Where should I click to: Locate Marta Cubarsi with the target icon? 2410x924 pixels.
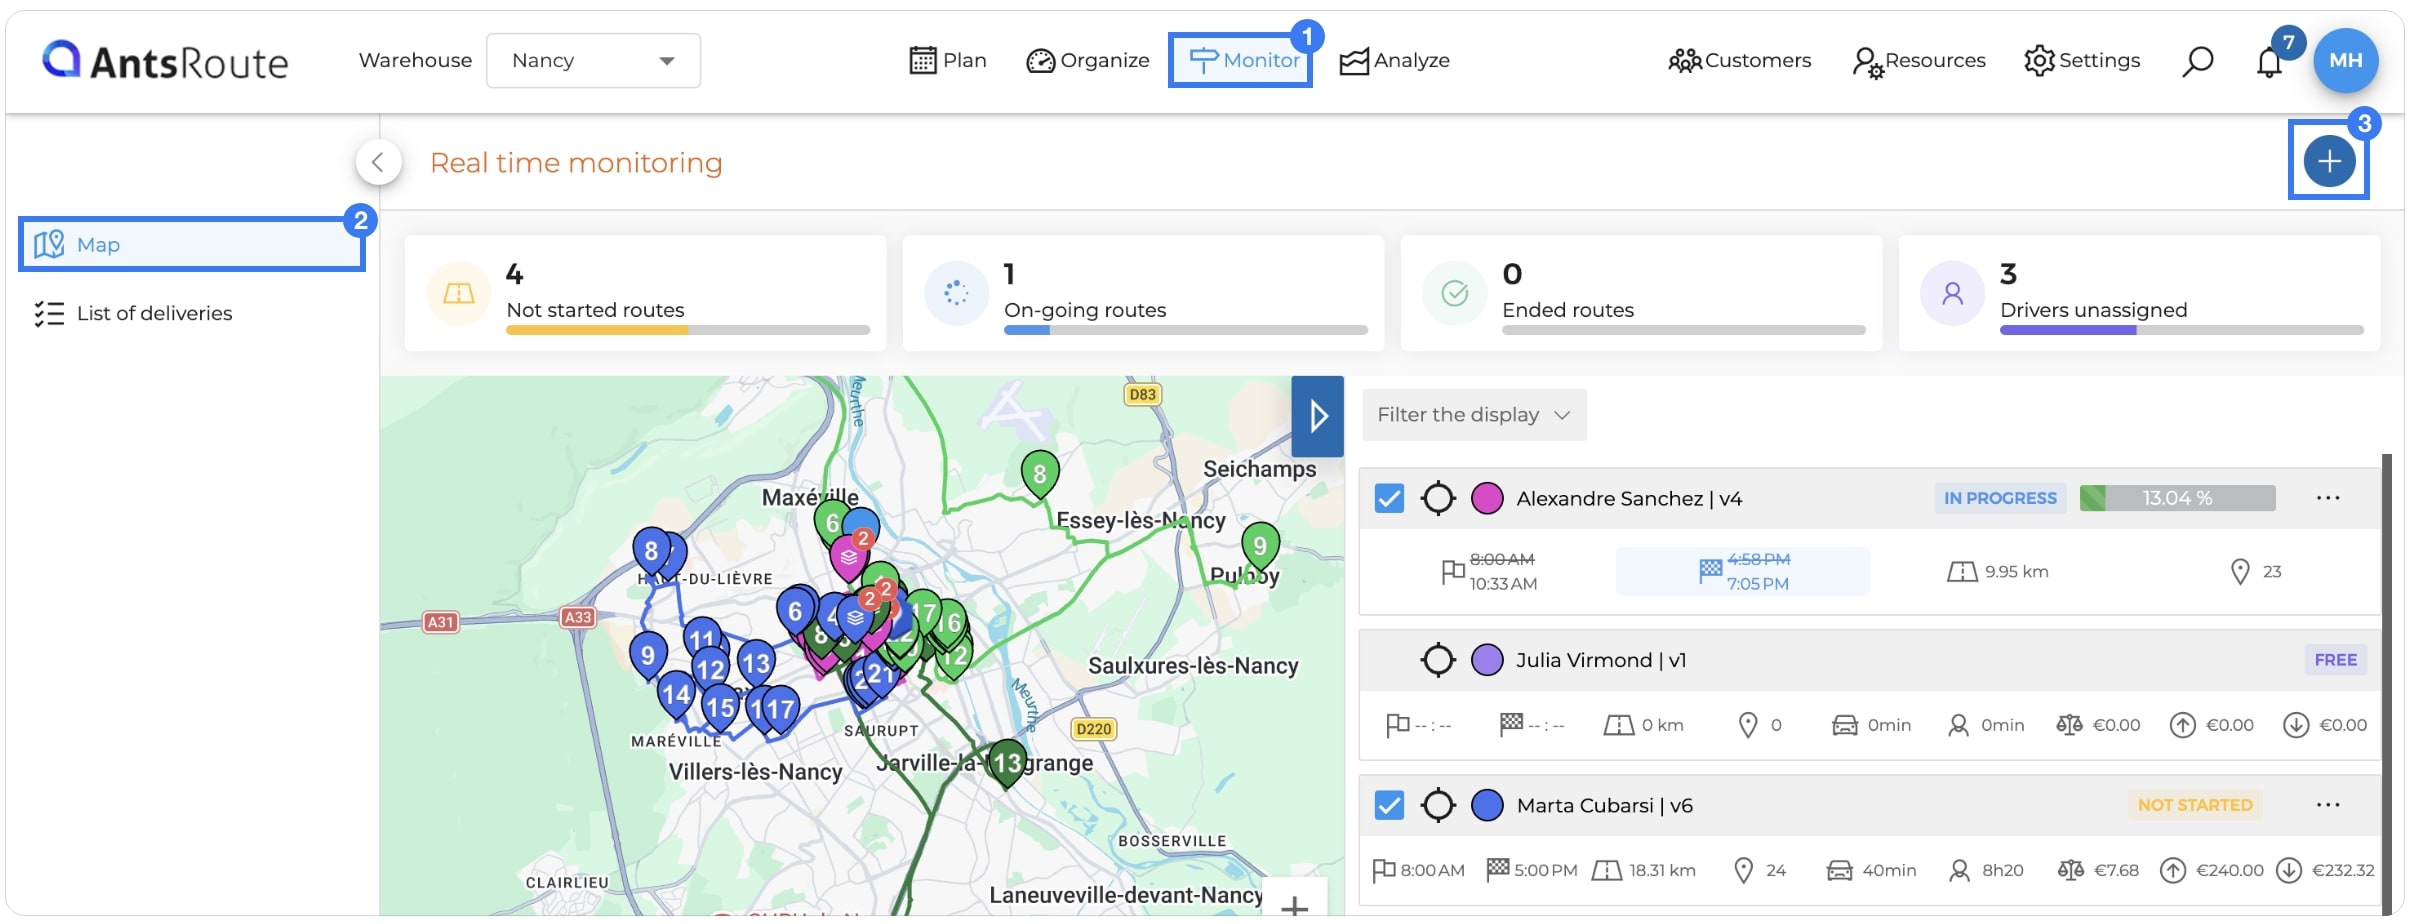pyautogui.click(x=1438, y=805)
